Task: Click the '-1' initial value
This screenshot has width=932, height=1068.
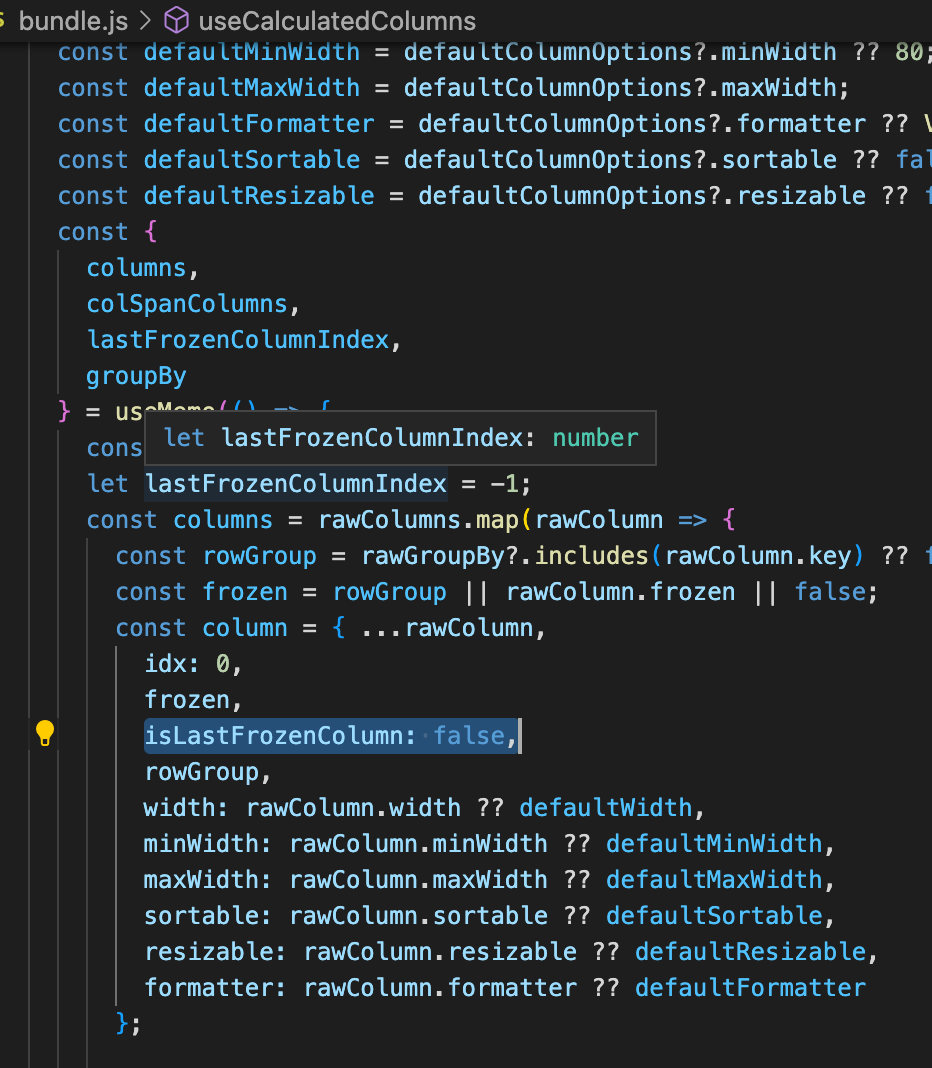Action: click(505, 484)
